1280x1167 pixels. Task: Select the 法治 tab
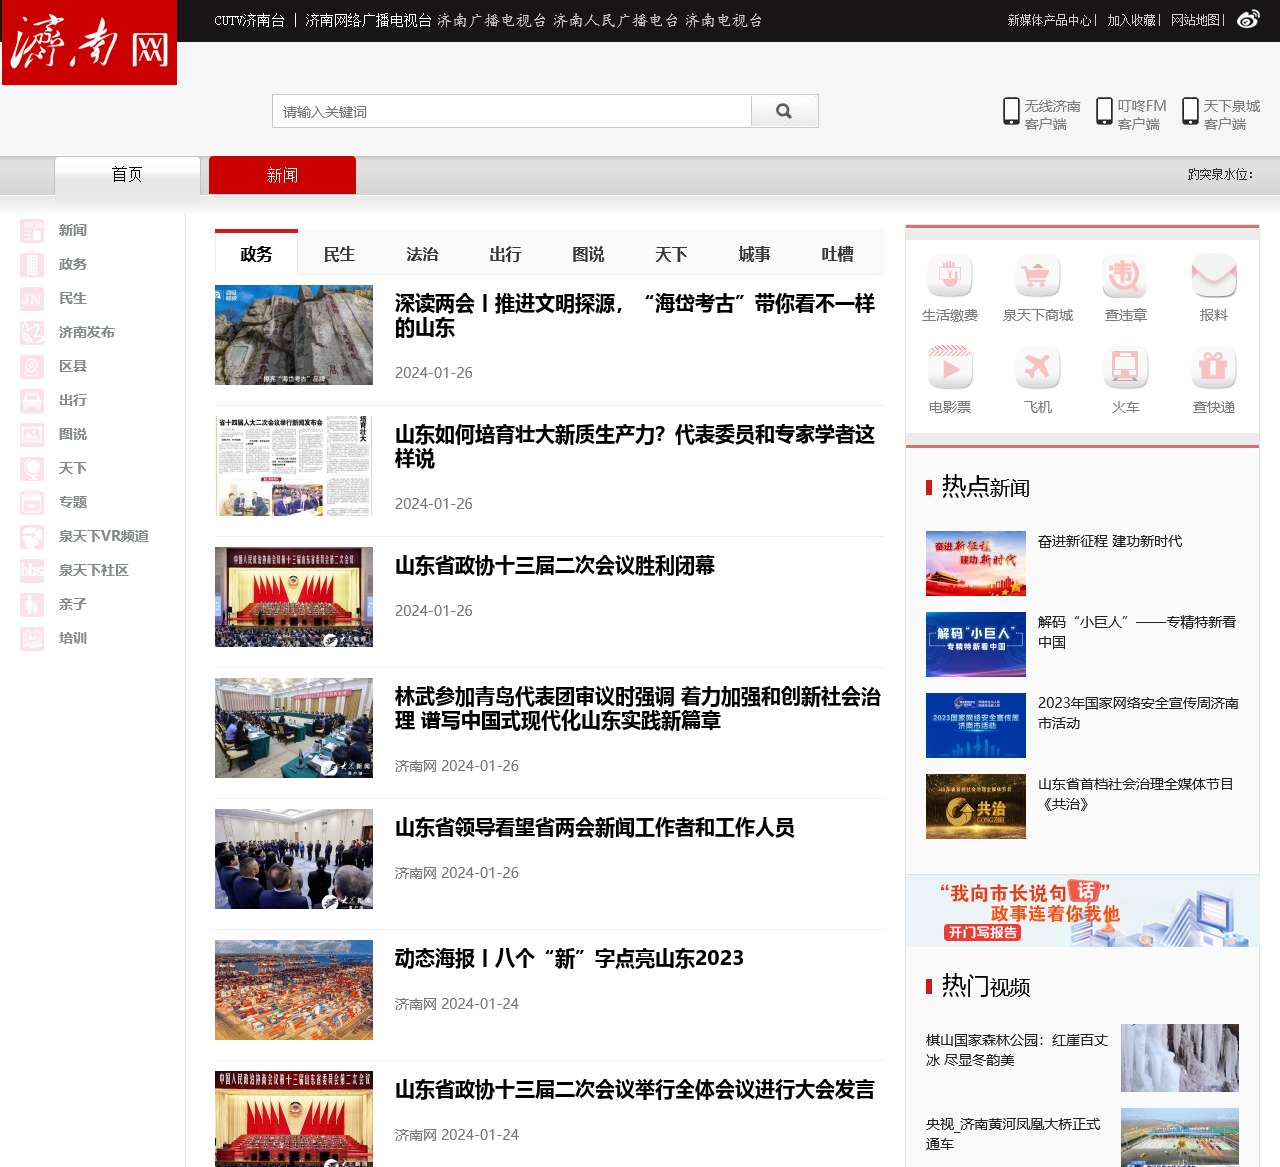pyautogui.click(x=422, y=254)
